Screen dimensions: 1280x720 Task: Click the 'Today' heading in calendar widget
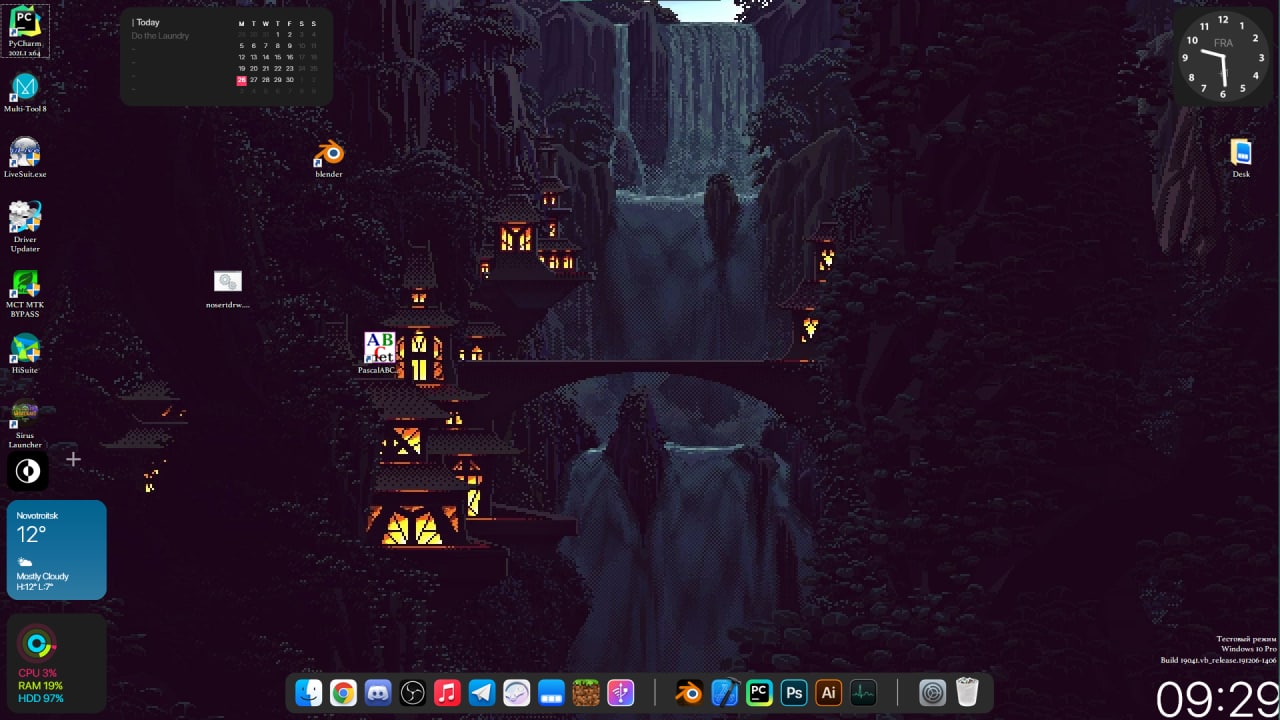point(148,22)
